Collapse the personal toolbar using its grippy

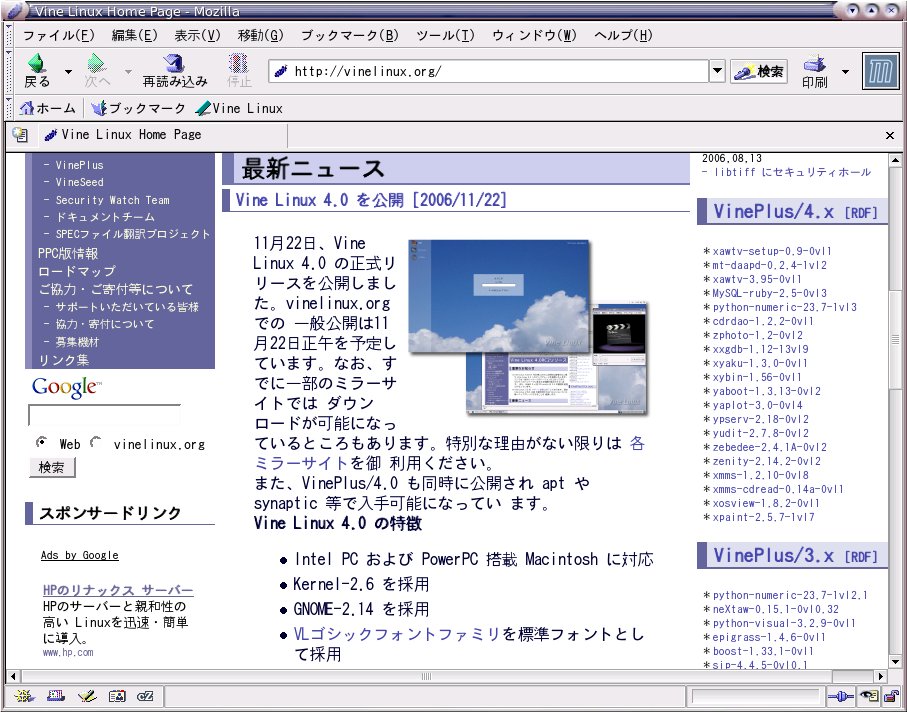(x=9, y=108)
